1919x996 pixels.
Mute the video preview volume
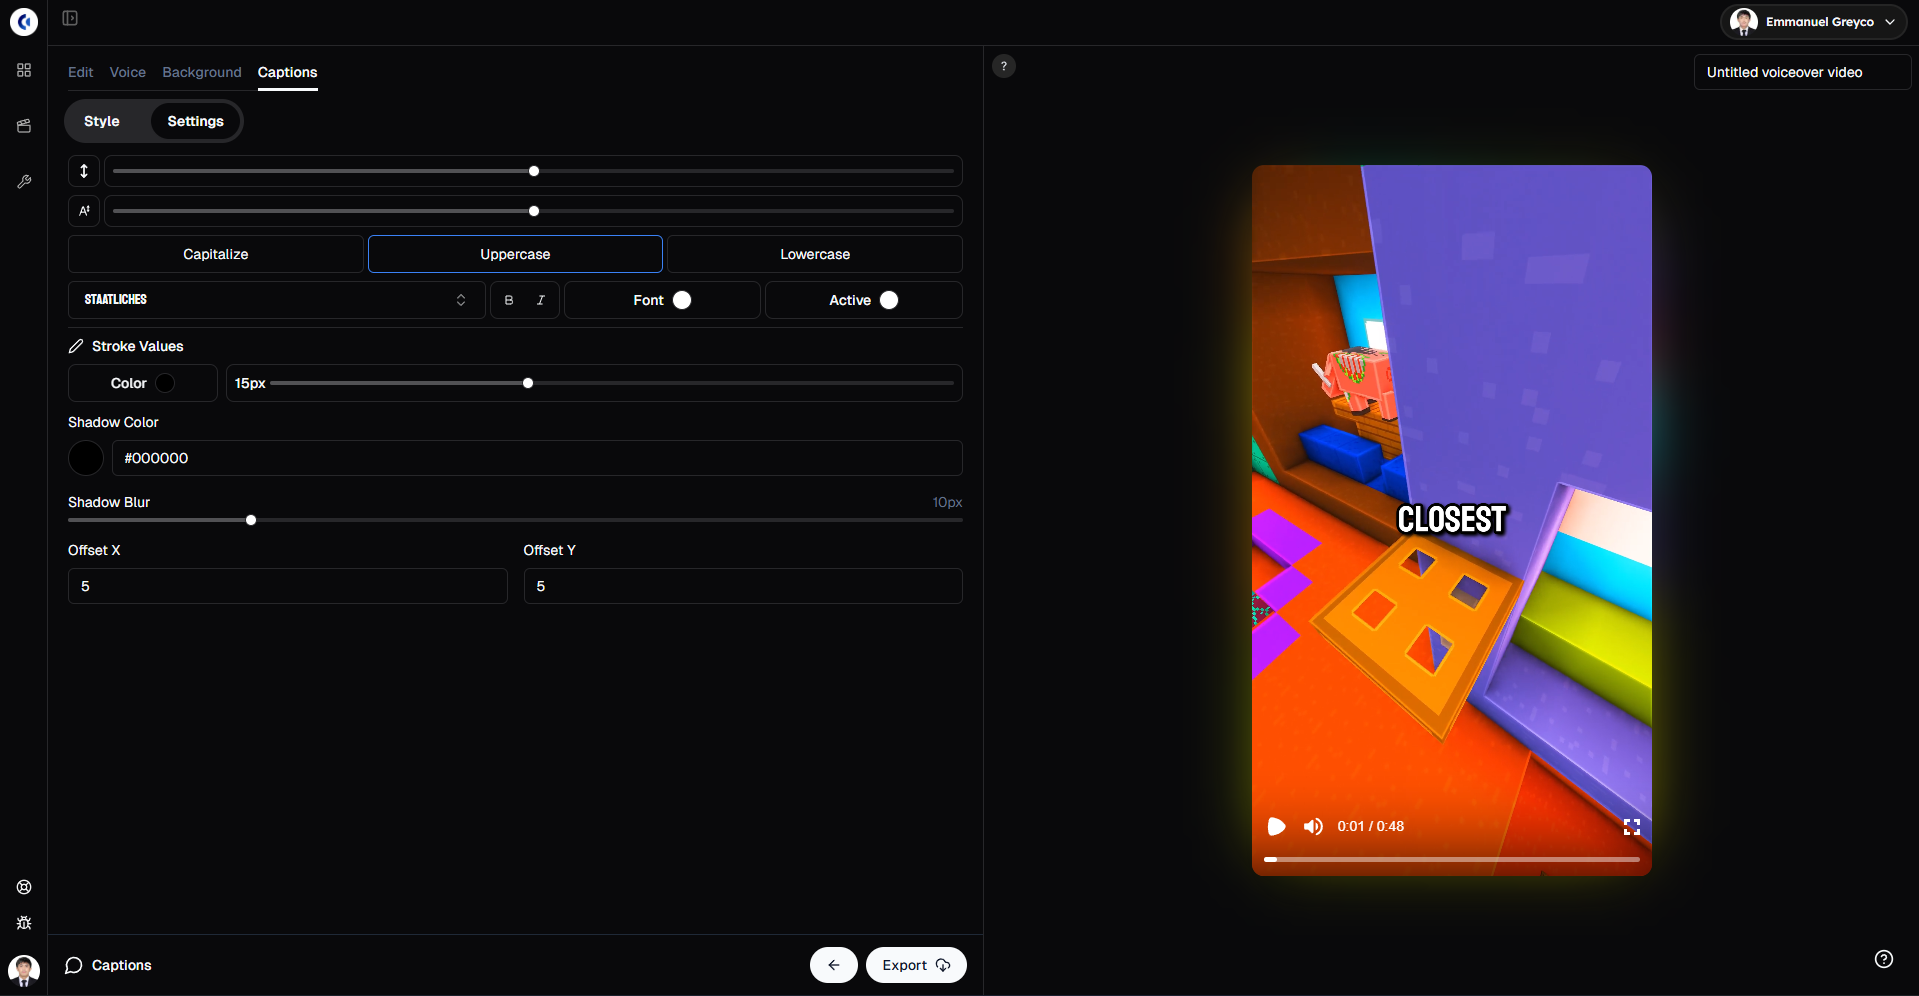1313,826
